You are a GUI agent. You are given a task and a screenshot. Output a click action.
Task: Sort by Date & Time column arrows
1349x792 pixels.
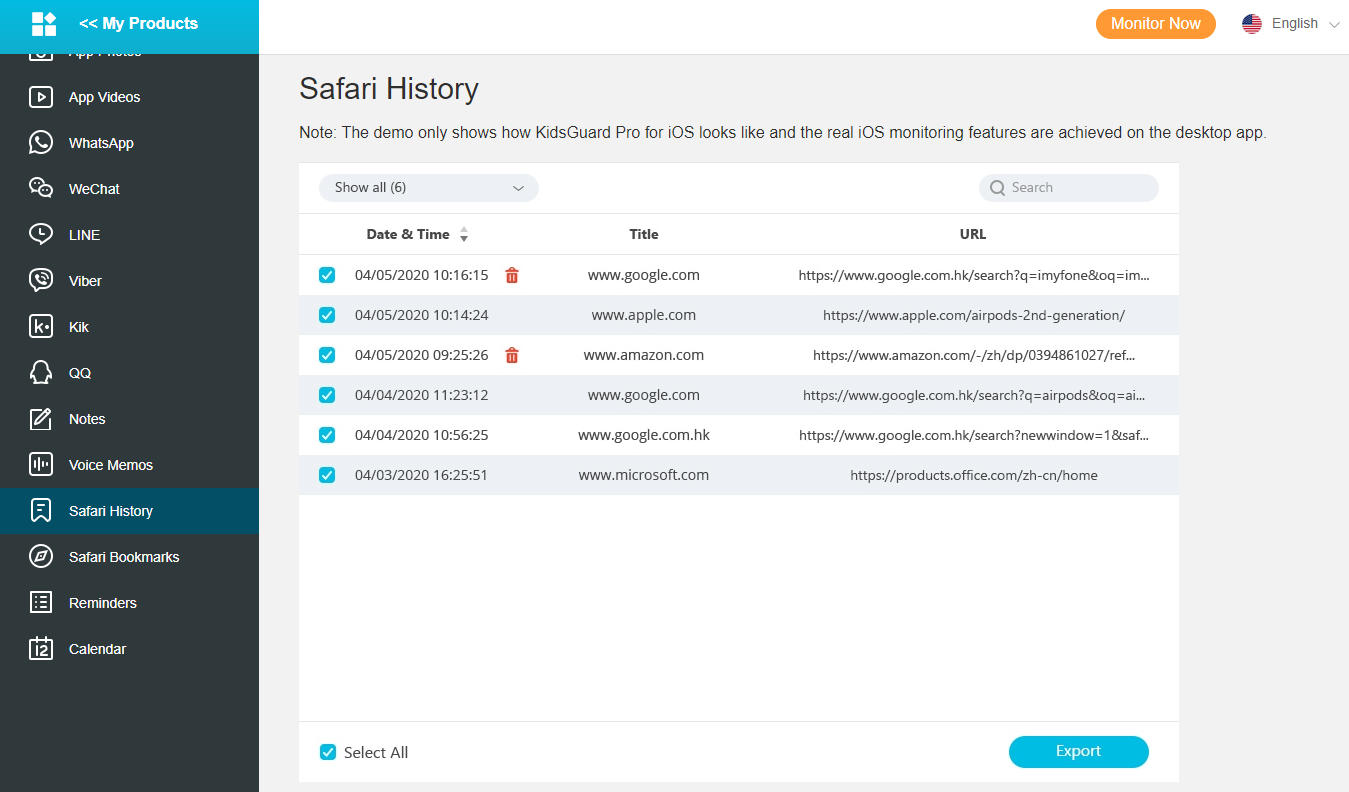[464, 235]
